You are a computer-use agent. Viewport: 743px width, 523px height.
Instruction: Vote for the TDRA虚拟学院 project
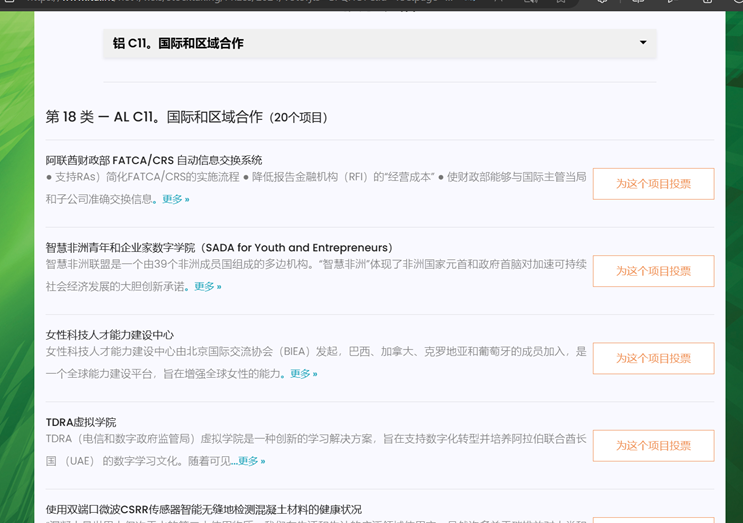coord(653,446)
